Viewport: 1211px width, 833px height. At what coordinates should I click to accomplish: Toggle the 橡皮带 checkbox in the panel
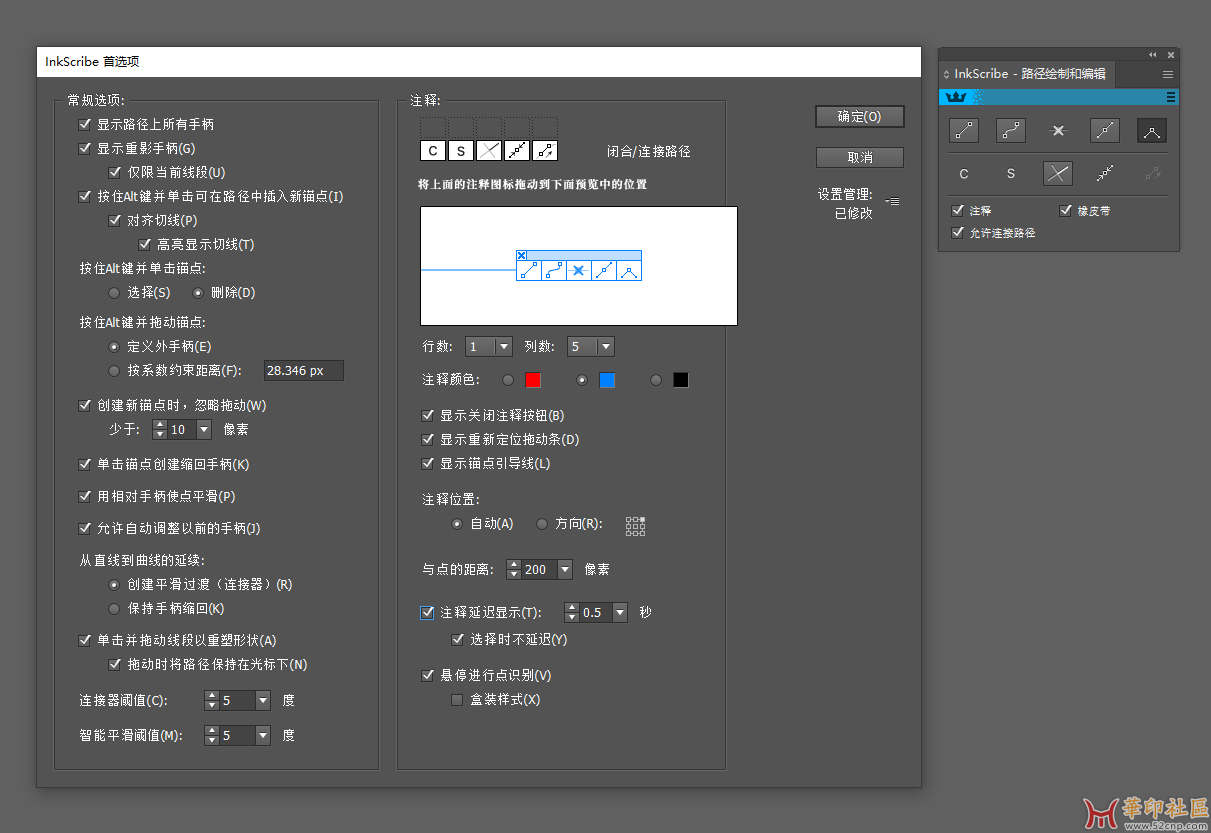pos(1066,211)
